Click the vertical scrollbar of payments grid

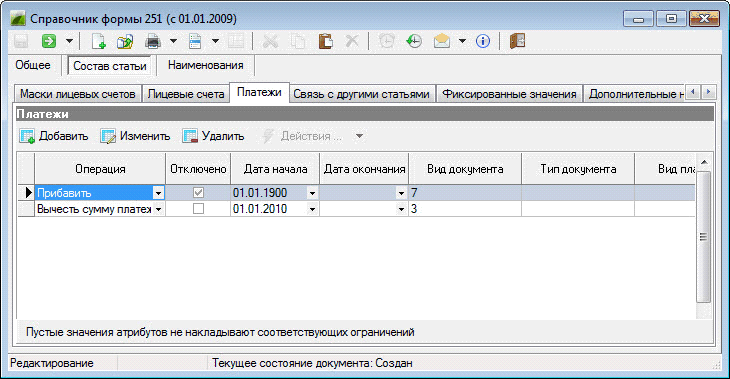click(703, 236)
